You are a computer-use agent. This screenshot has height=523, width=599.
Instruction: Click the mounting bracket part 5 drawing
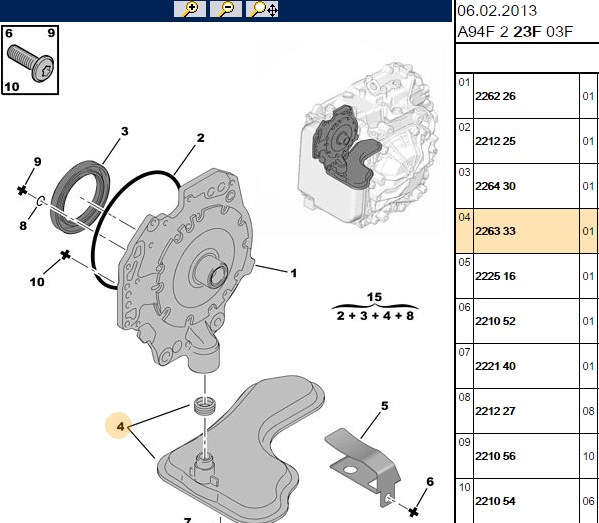click(x=363, y=467)
